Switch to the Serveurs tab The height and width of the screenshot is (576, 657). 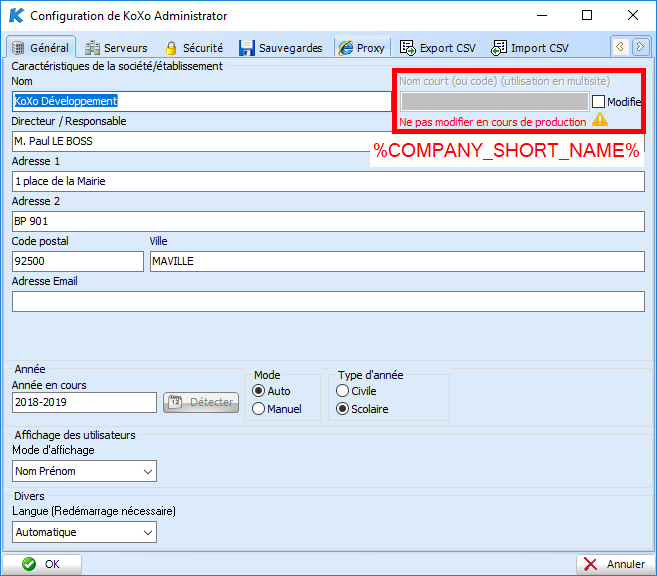pyautogui.click(x=116, y=48)
